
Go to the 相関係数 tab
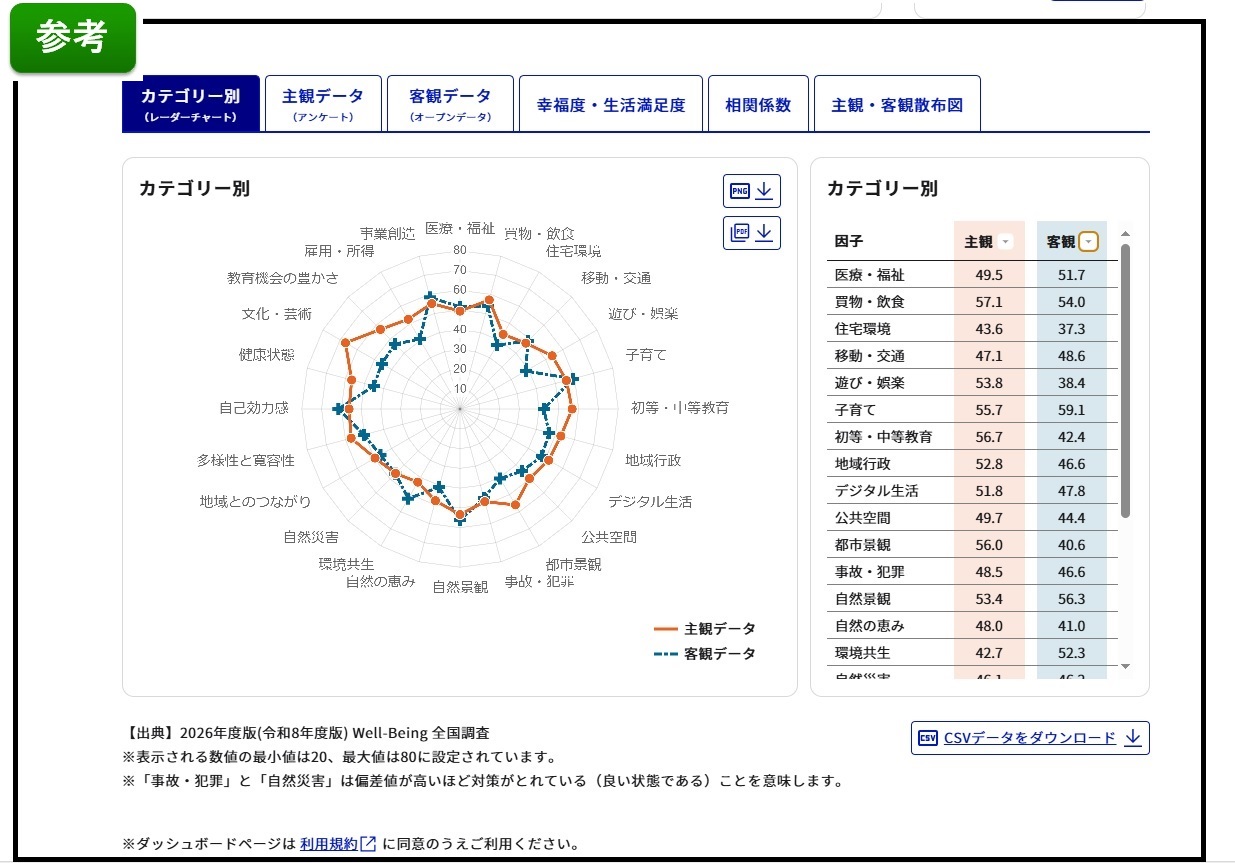coord(758,104)
